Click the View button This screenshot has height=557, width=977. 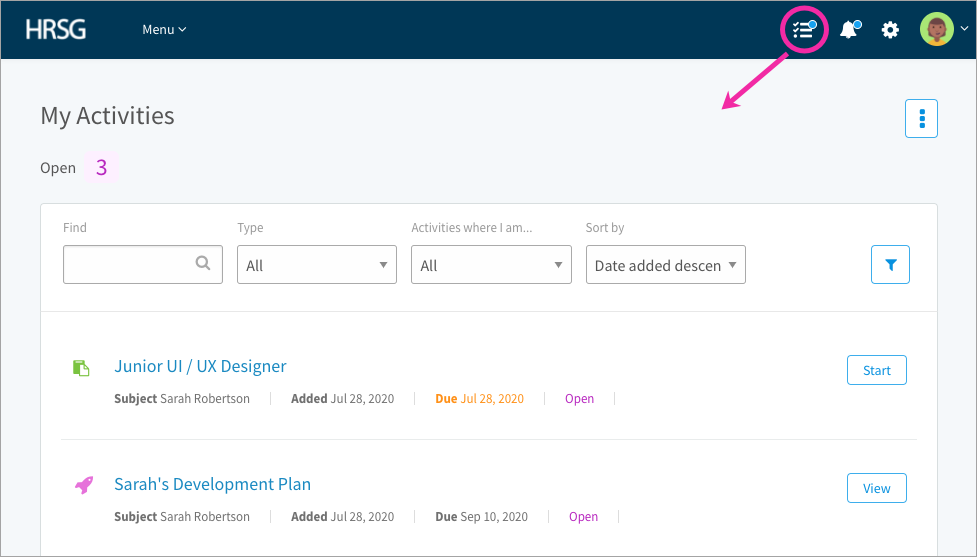click(x=877, y=488)
